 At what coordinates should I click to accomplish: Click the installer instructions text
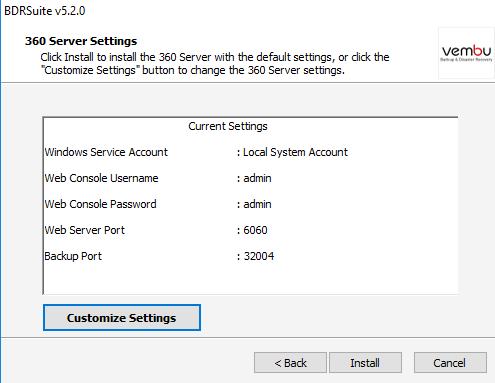(215, 64)
